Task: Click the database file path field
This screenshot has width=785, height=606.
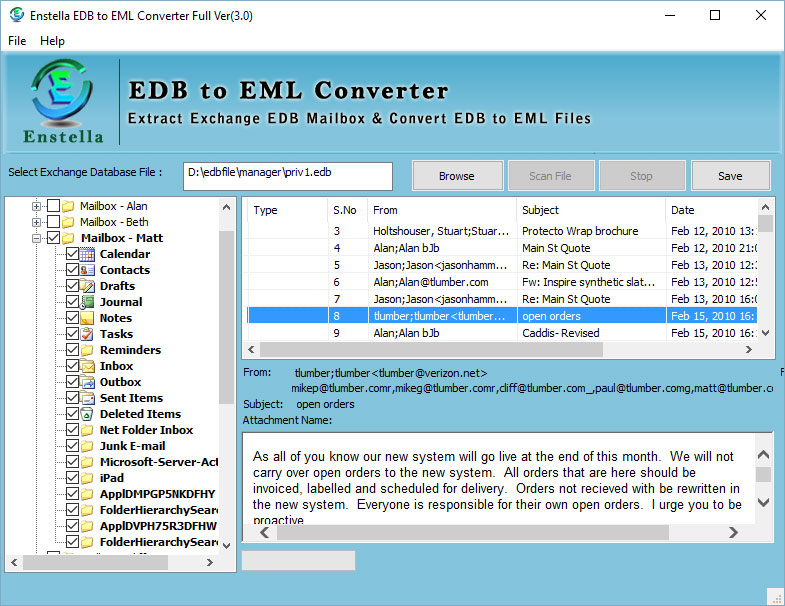Action: coord(288,174)
